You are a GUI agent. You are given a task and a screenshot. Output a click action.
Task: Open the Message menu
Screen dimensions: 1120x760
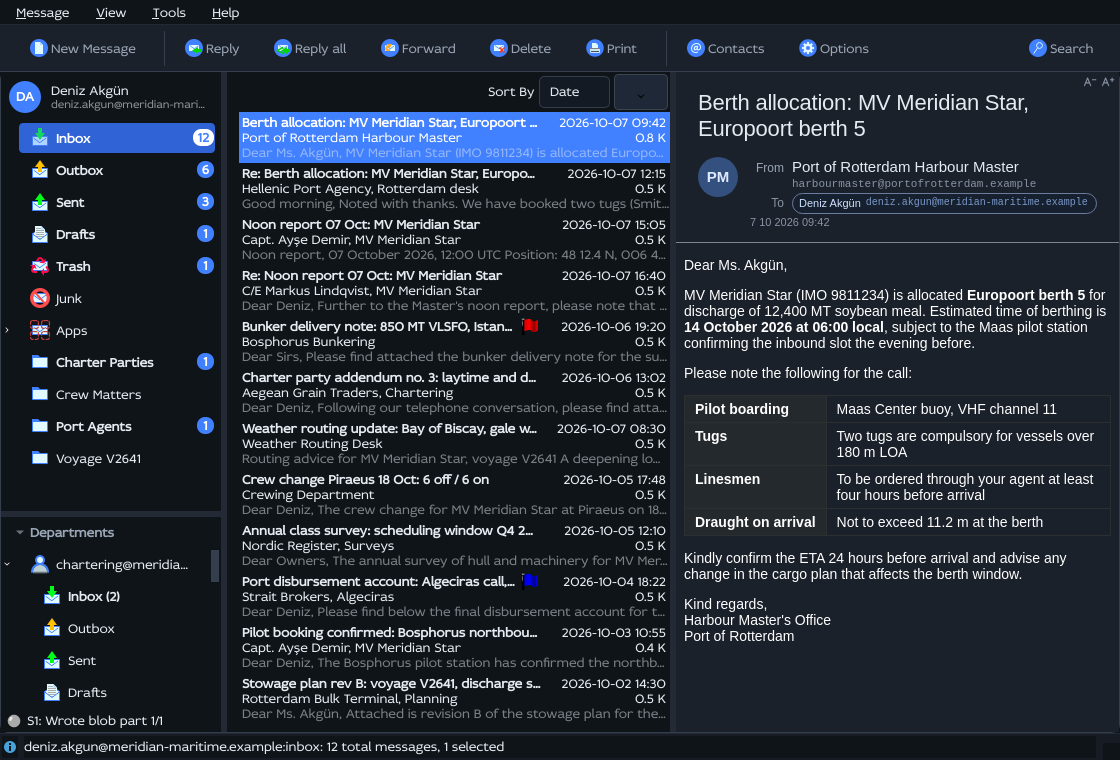[43, 13]
